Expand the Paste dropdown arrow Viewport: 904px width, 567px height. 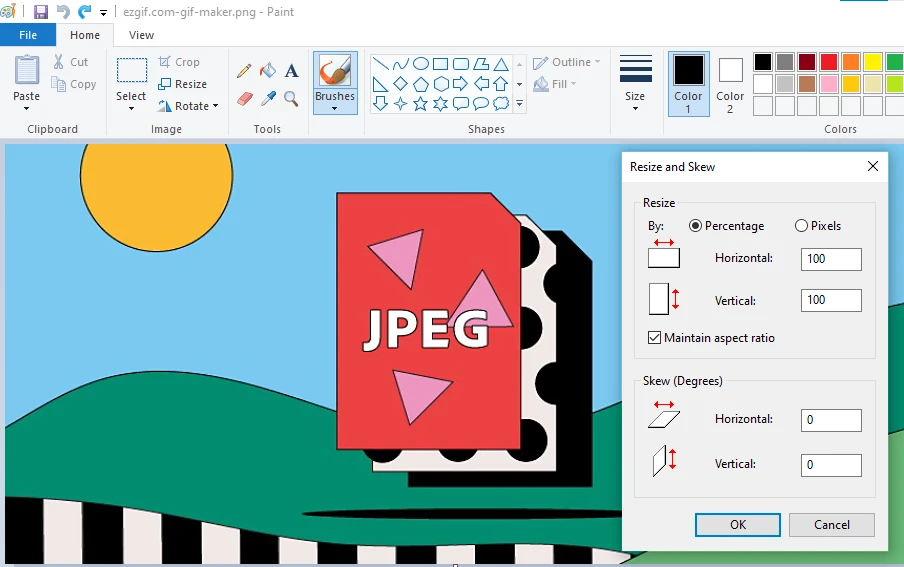point(27,108)
